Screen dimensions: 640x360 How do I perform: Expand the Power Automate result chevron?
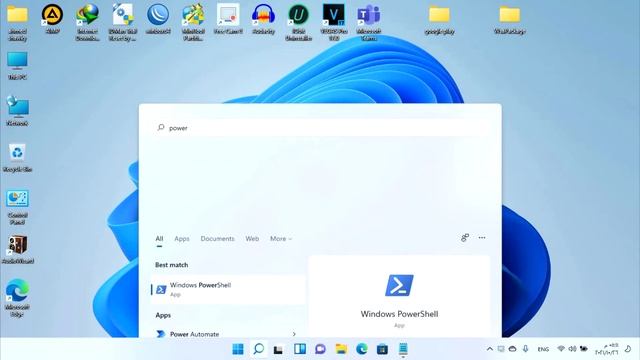(x=294, y=334)
